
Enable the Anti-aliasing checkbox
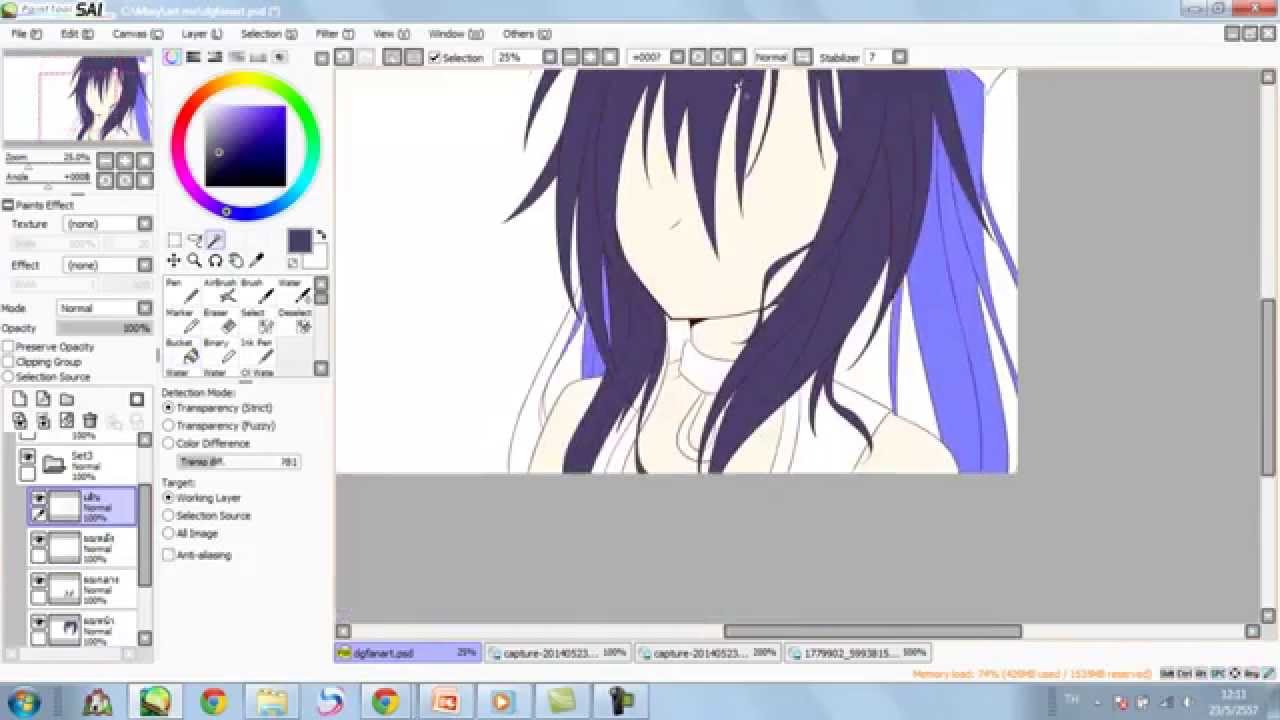(169, 555)
